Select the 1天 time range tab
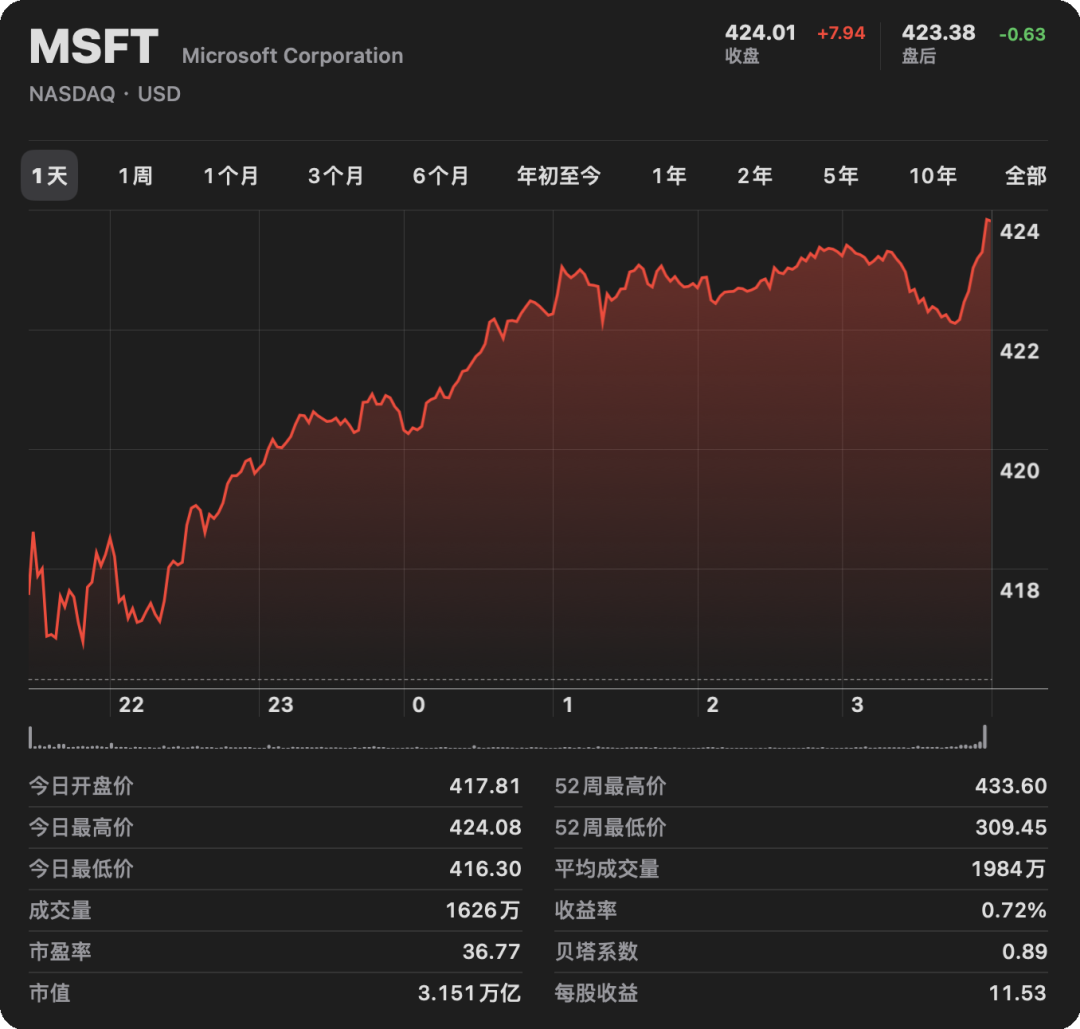The image size is (1080, 1029). click(50, 176)
